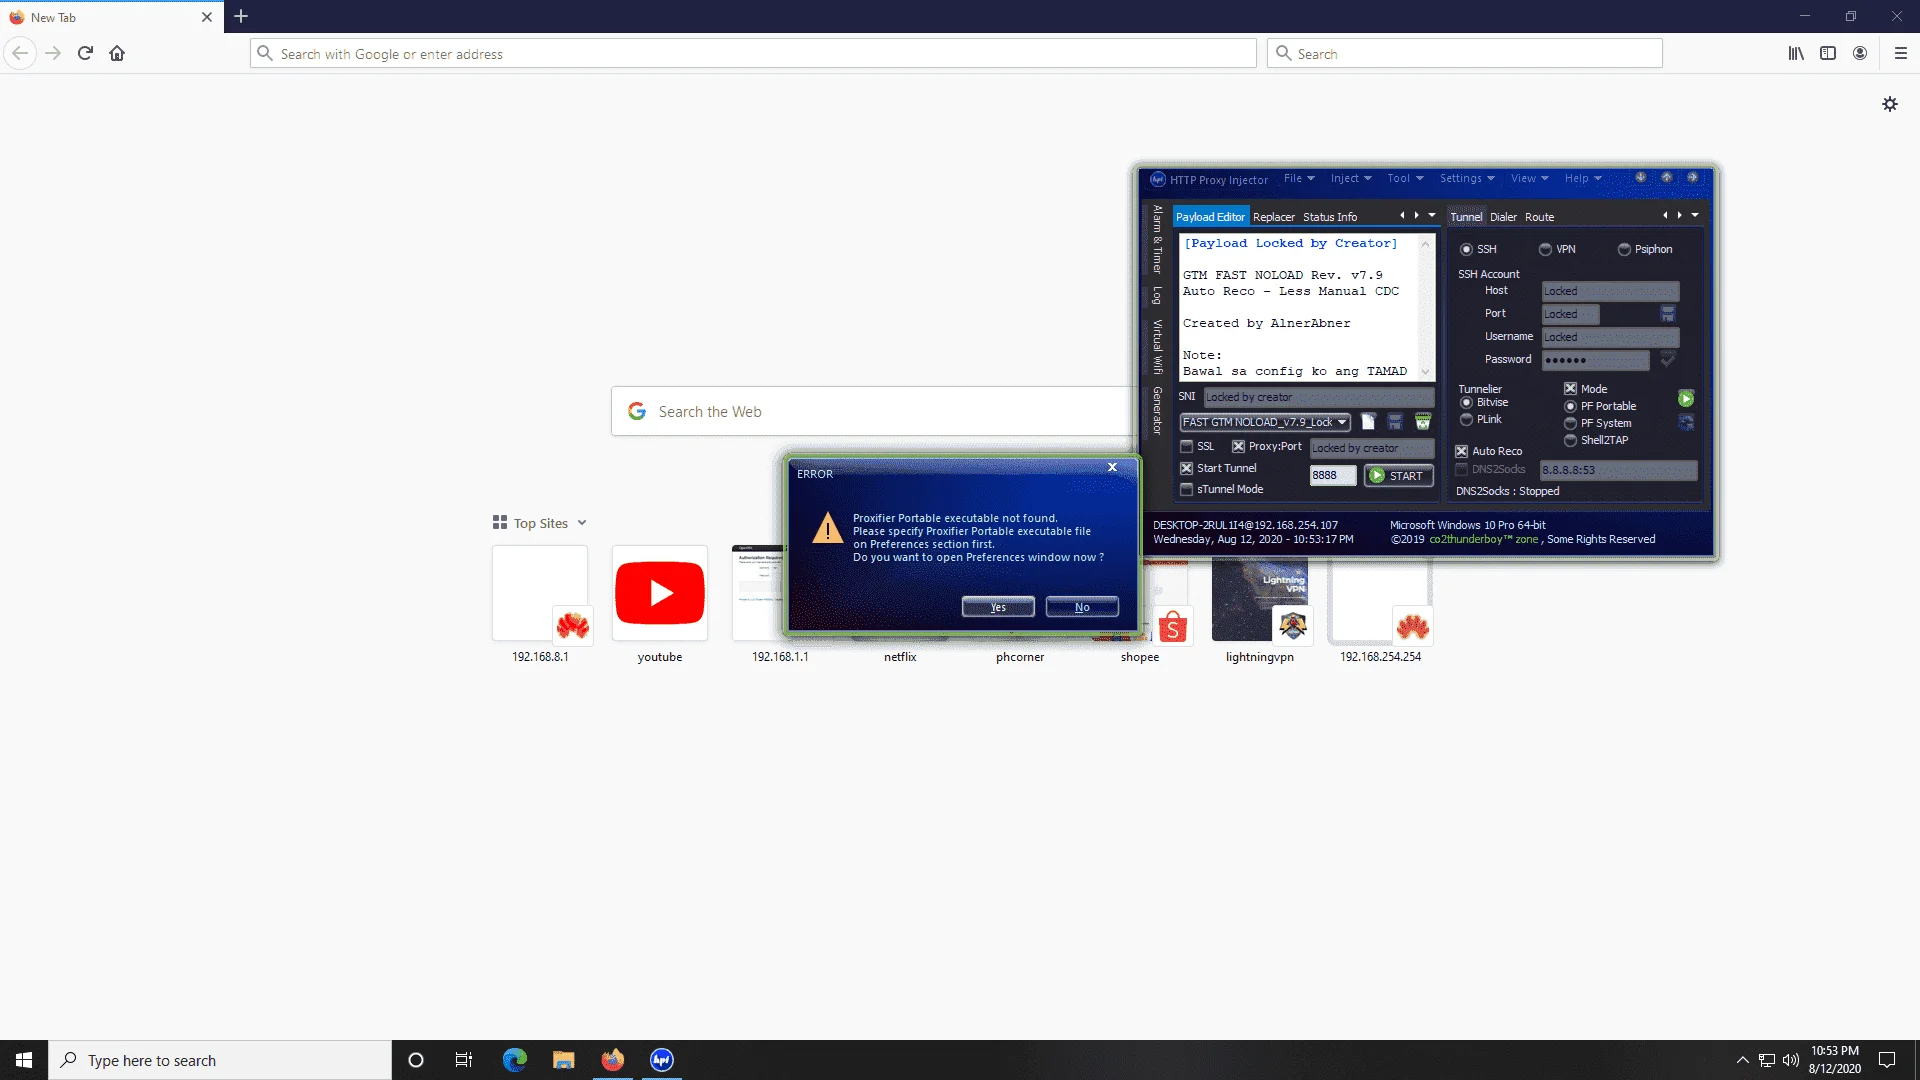Open the youtube top site tile
Screen dimensions: 1920x1080
tap(660, 593)
